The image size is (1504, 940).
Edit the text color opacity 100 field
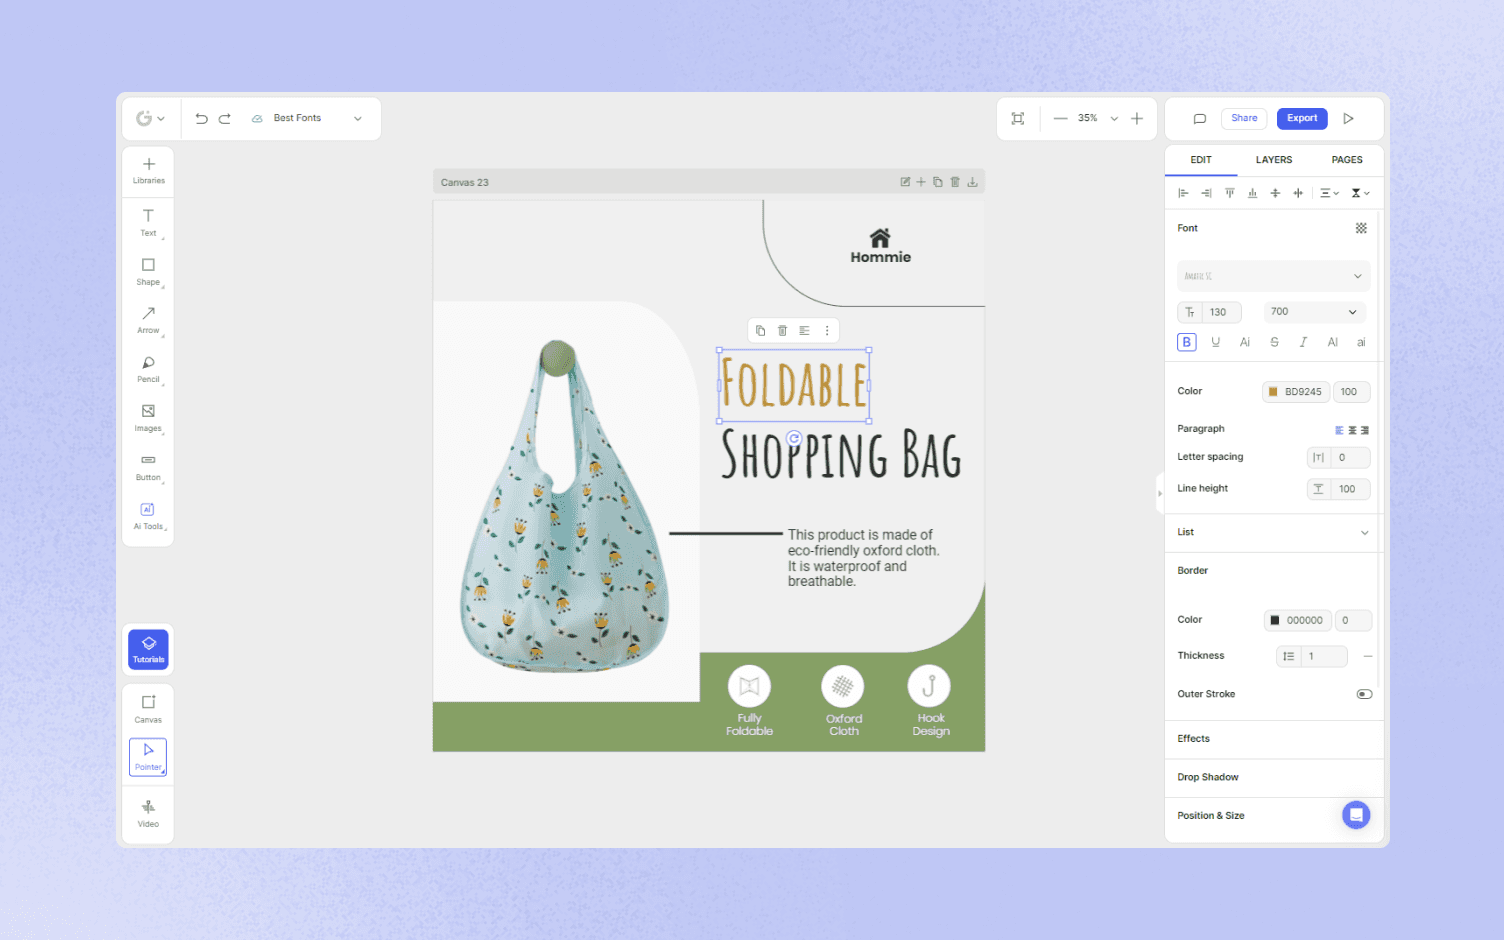[1351, 392]
